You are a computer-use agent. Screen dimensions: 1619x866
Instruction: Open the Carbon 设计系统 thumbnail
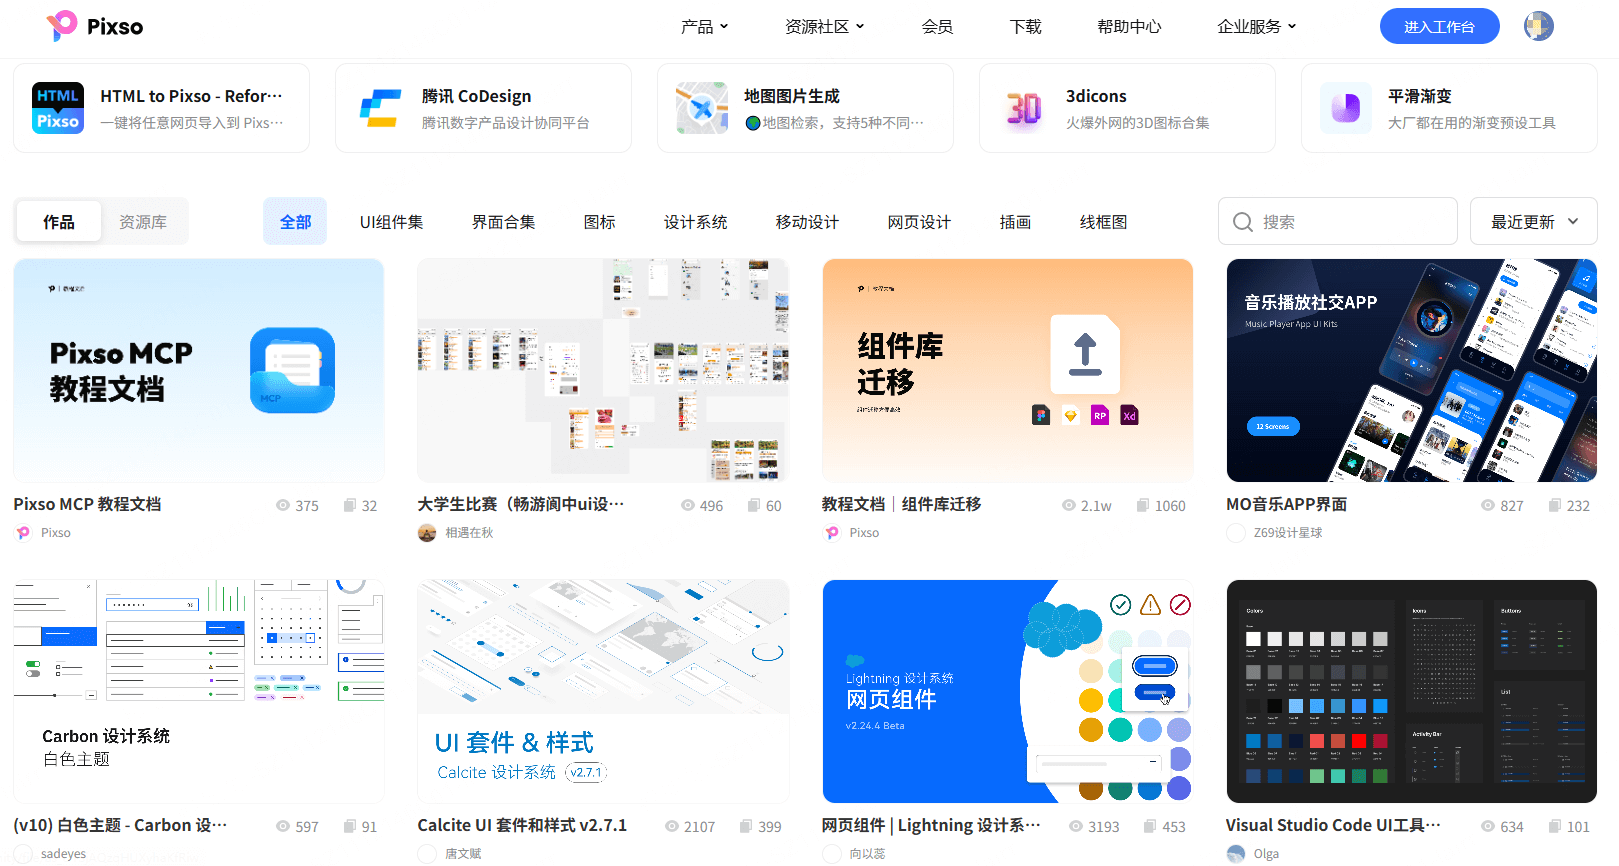(199, 691)
